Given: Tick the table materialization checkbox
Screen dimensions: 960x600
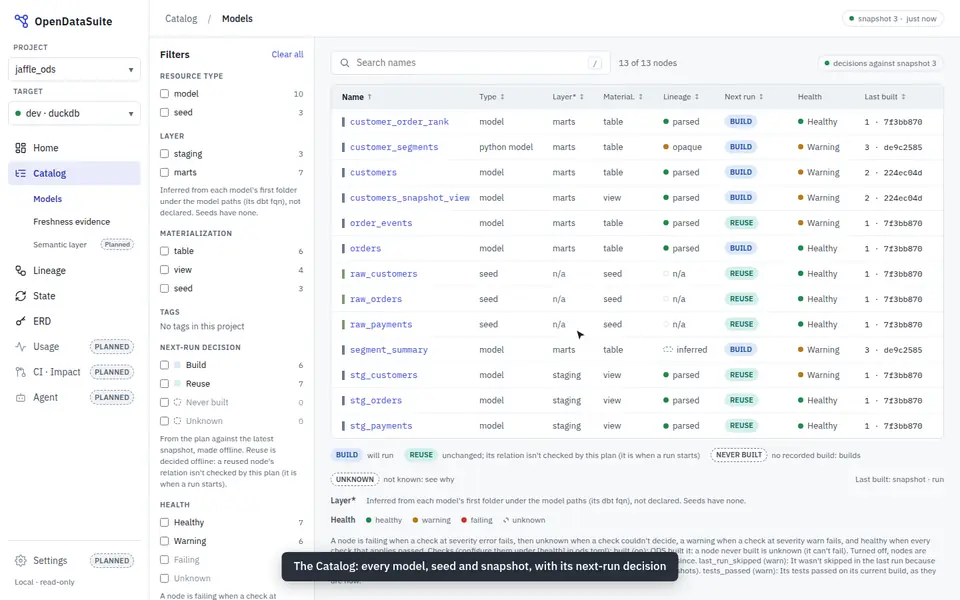Looking at the screenshot, I should click(x=164, y=251).
